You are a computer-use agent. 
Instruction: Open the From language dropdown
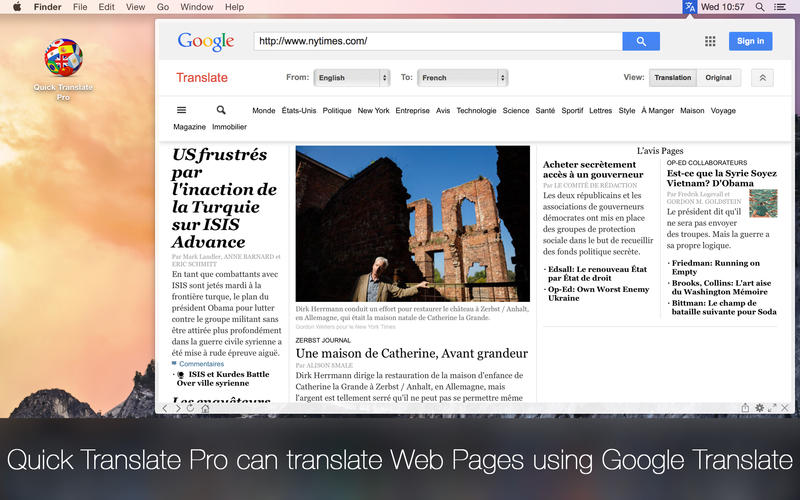[x=351, y=77]
